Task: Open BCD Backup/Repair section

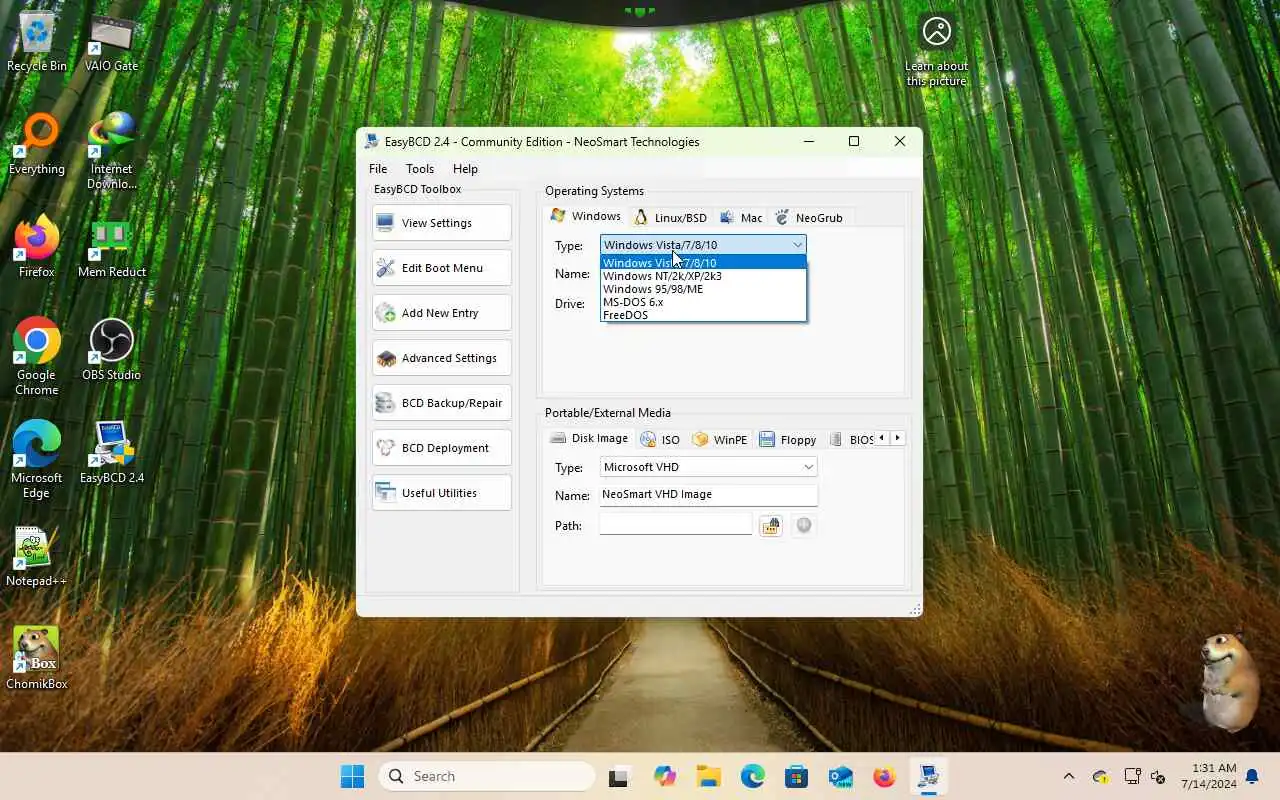Action: point(441,403)
